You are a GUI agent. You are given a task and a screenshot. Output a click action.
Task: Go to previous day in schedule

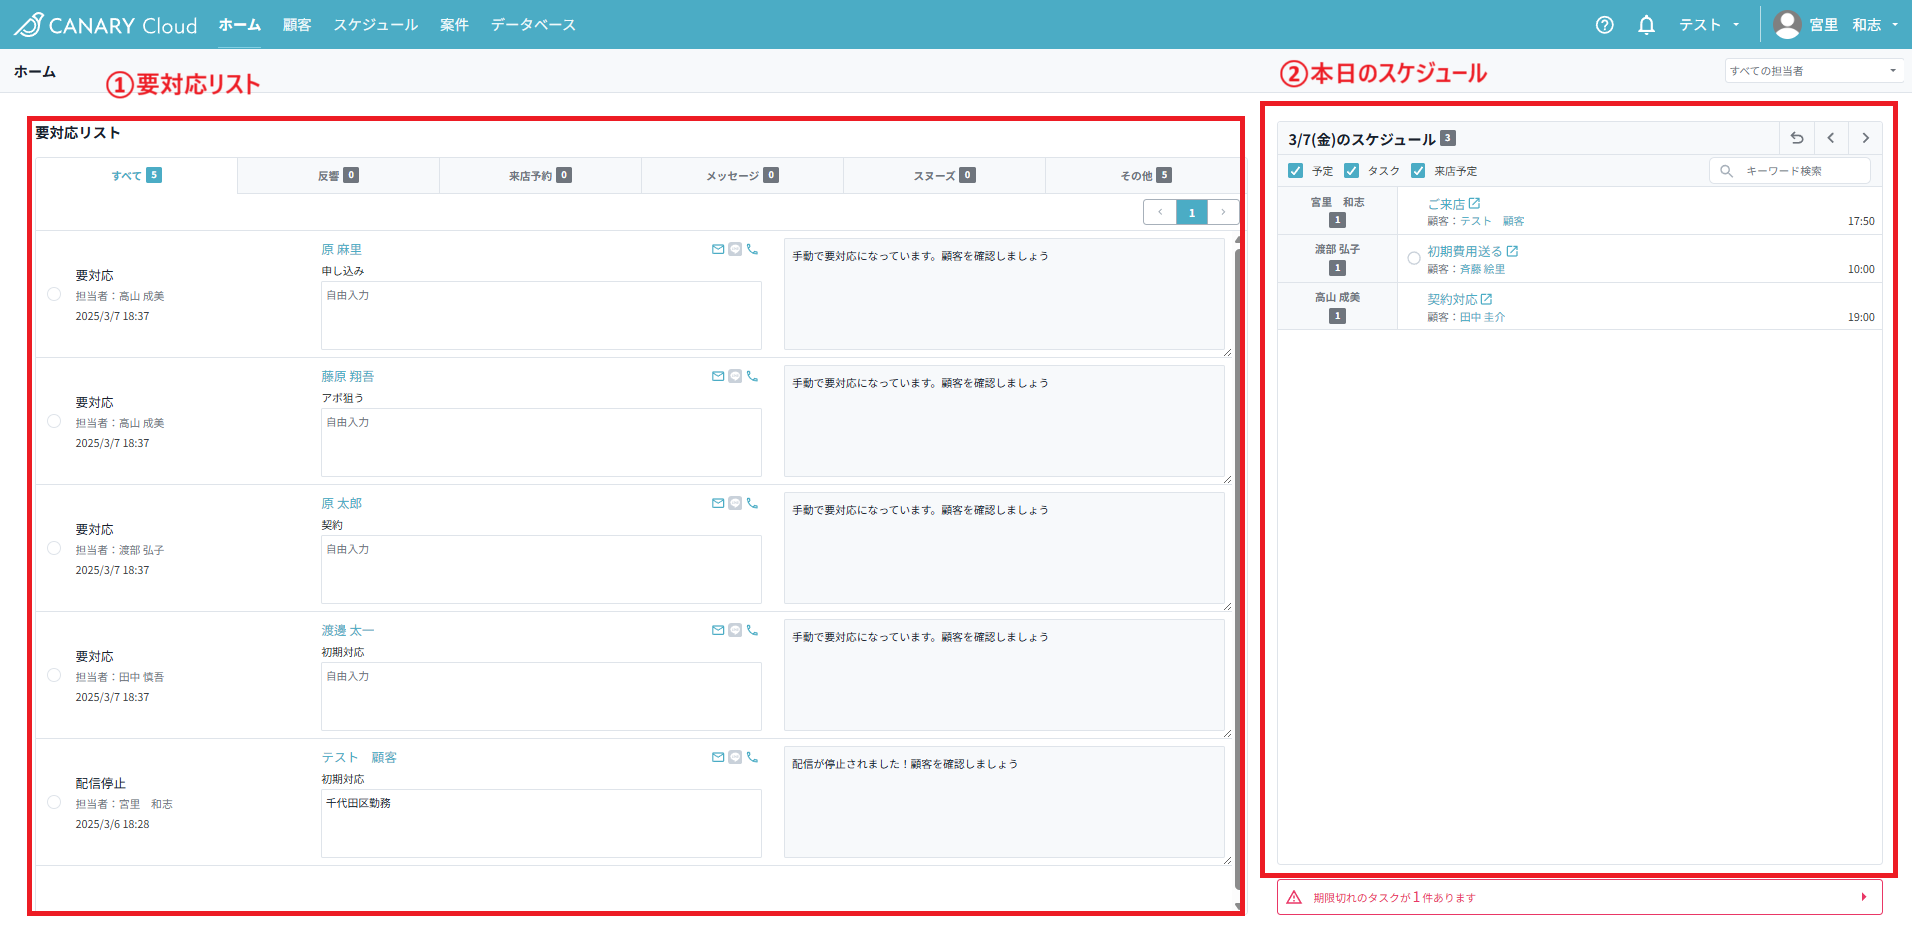click(x=1831, y=138)
